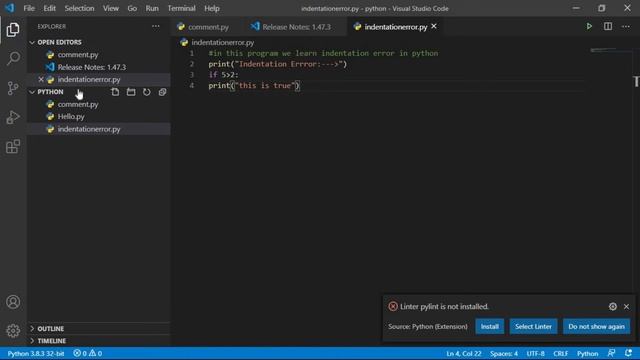Change line endings via CRLF
The width and height of the screenshot is (640, 360).
point(560,353)
